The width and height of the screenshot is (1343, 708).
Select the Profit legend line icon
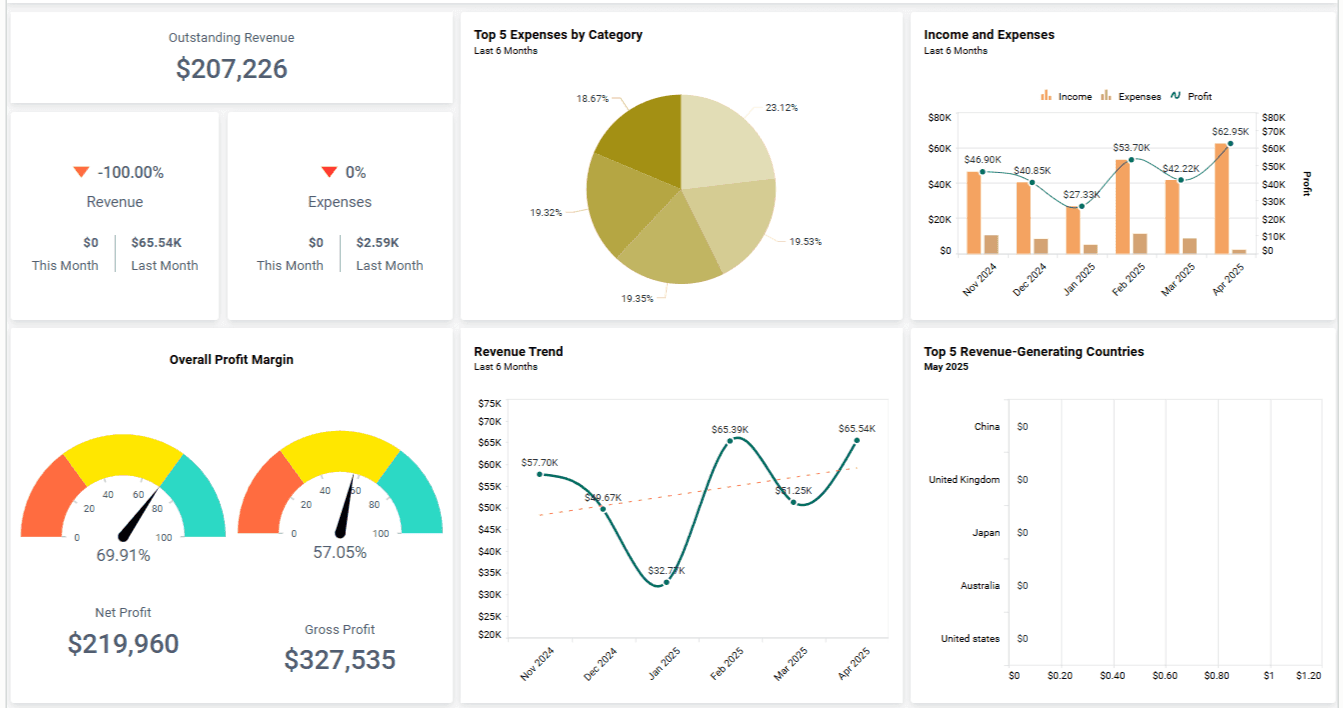pyautogui.click(x=1174, y=96)
